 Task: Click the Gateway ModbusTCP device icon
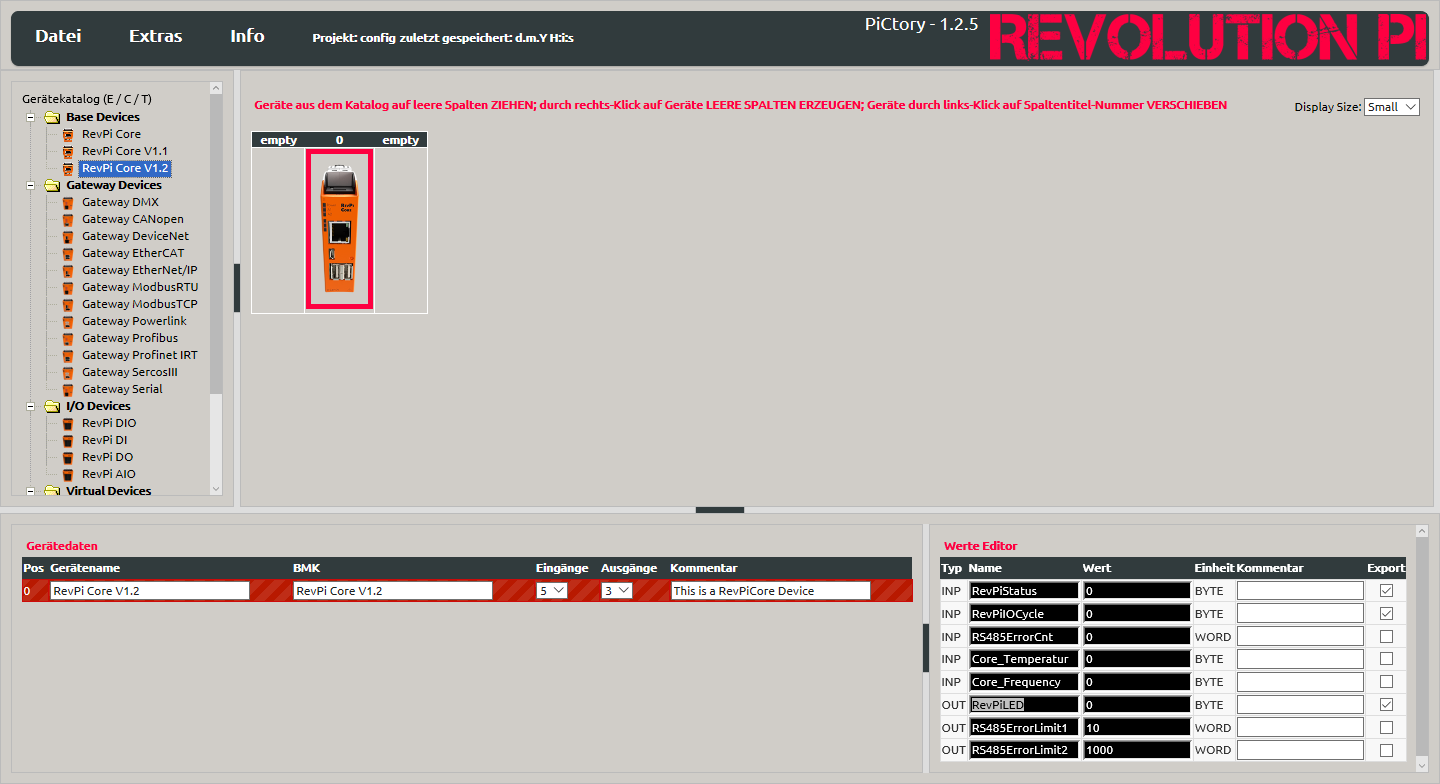pos(68,304)
